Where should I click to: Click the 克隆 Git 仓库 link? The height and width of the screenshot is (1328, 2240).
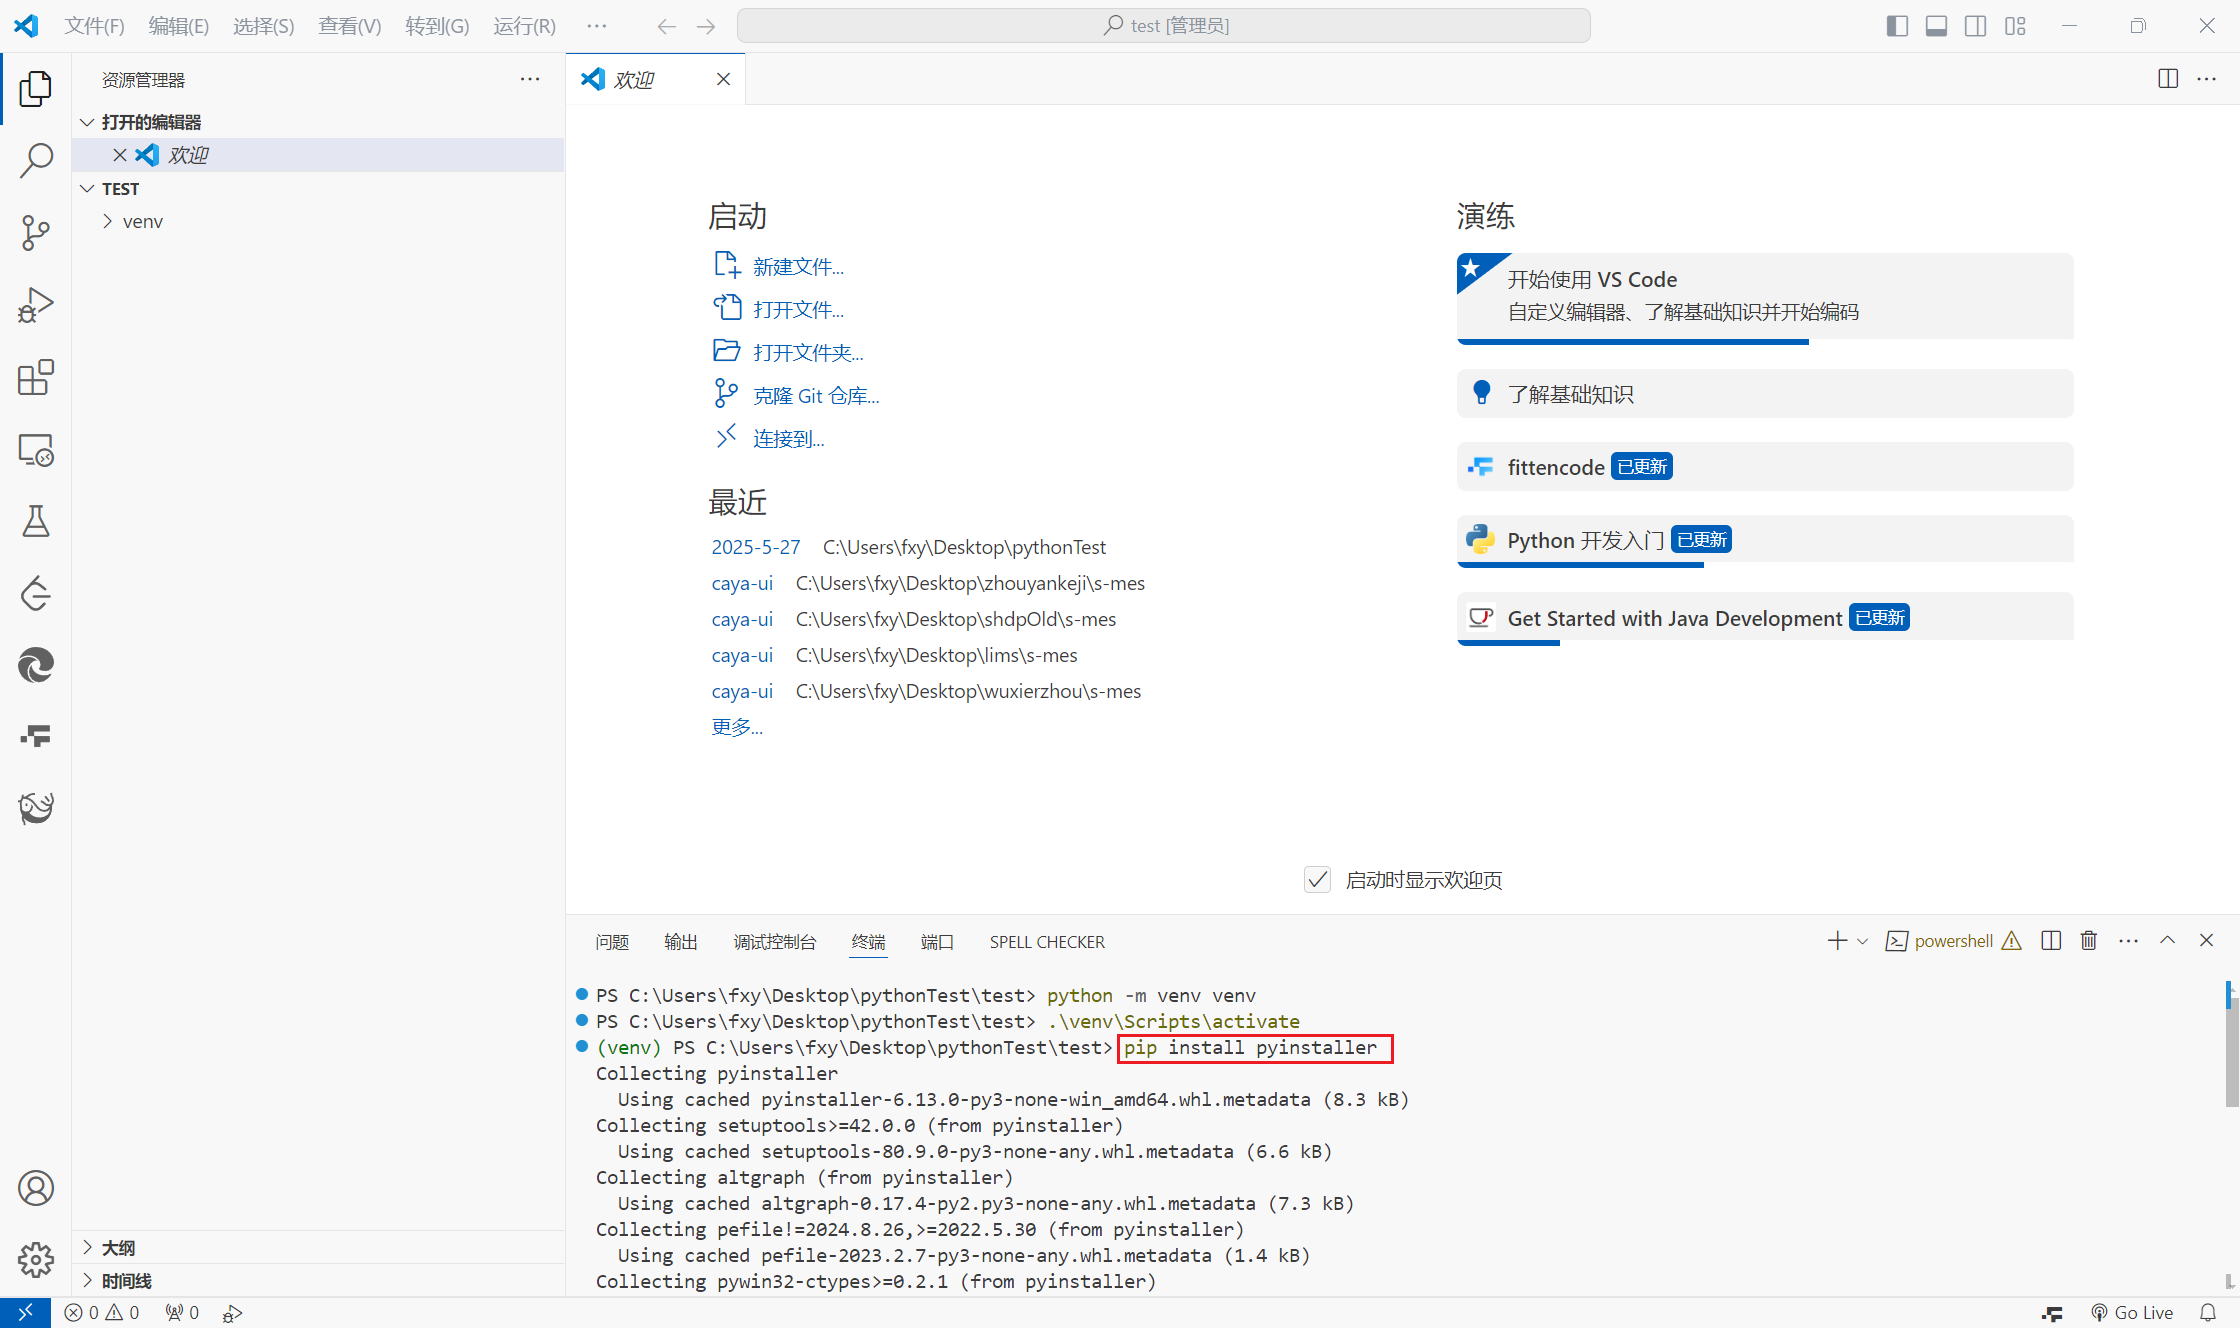tap(816, 396)
